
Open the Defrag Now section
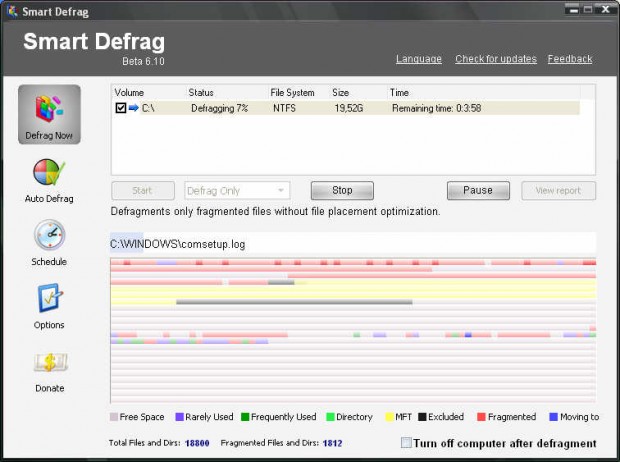click(49, 114)
